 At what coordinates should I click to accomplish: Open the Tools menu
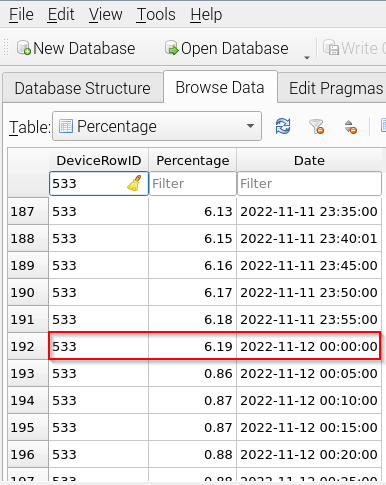pyautogui.click(x=156, y=15)
